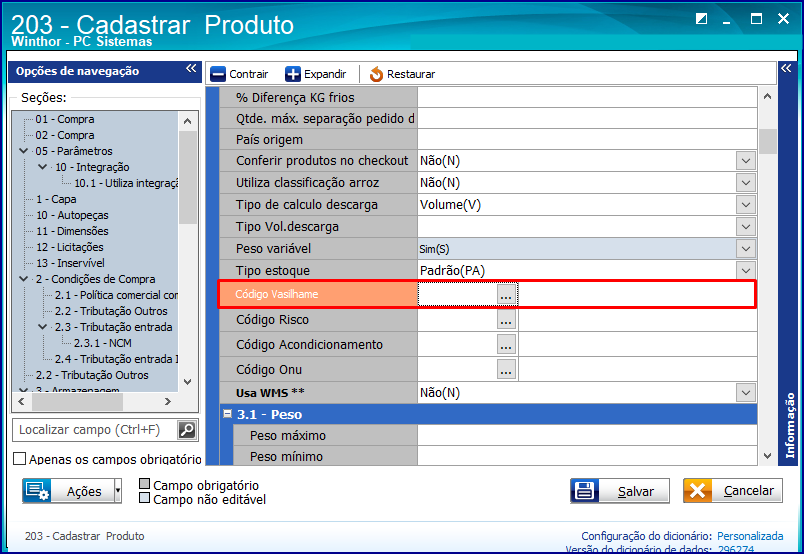Click the Código Vasilhame input field
Image resolution: width=804 pixels, height=554 pixels.
pos(457,294)
